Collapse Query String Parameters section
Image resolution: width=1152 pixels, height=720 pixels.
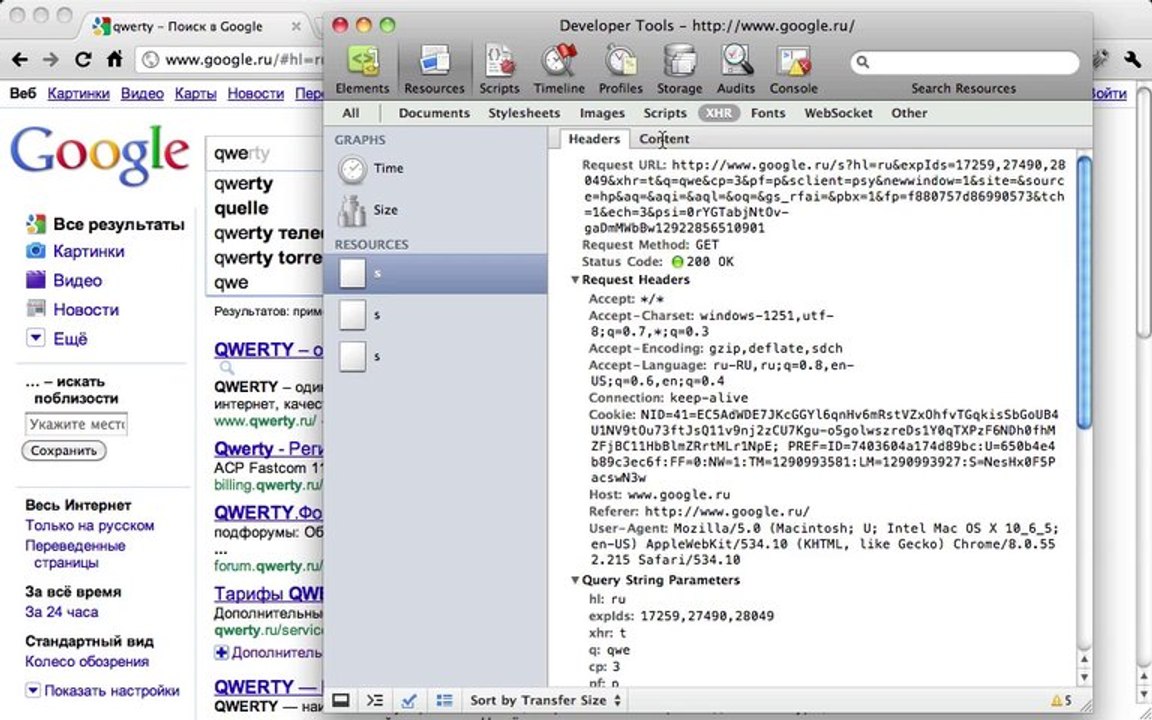(x=575, y=580)
